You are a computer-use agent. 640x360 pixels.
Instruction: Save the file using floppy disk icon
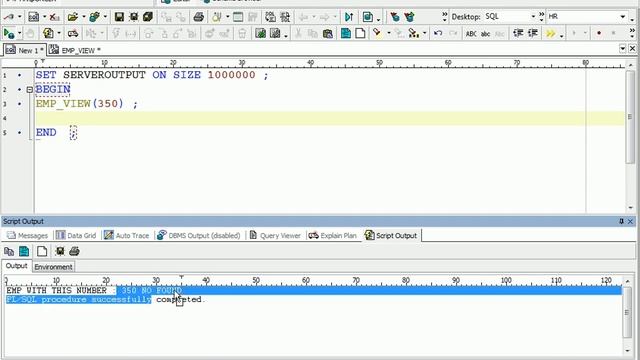coord(119,17)
